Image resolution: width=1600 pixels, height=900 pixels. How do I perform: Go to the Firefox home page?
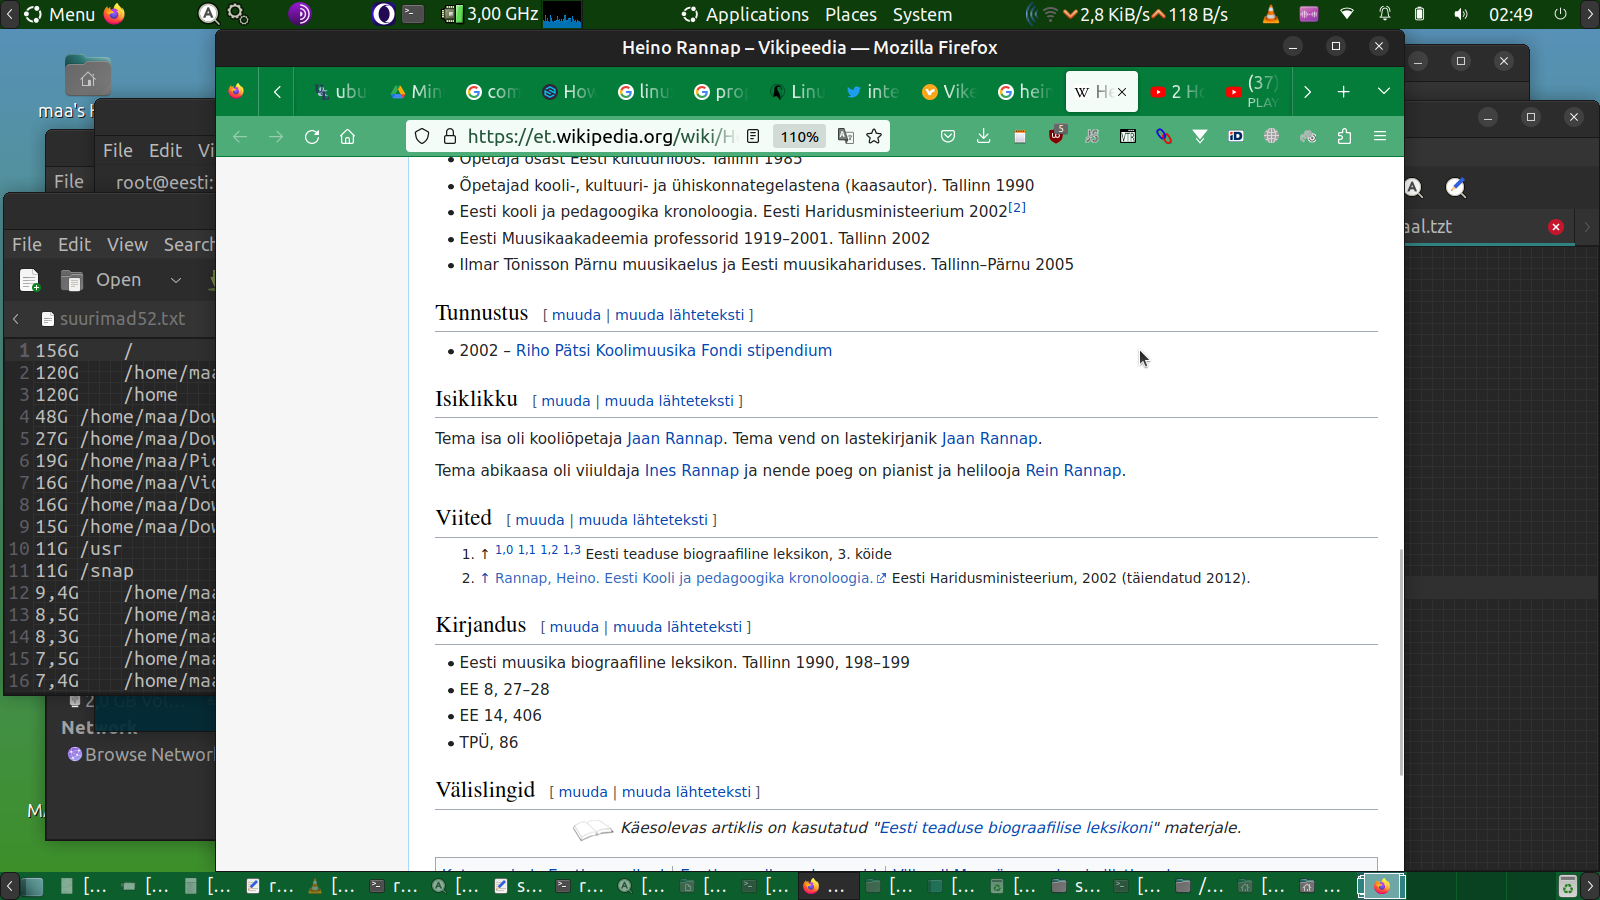pos(347,136)
